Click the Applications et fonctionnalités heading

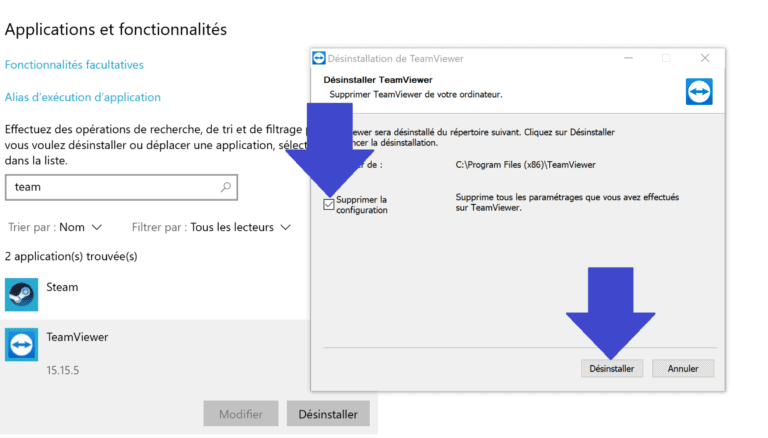(x=116, y=29)
